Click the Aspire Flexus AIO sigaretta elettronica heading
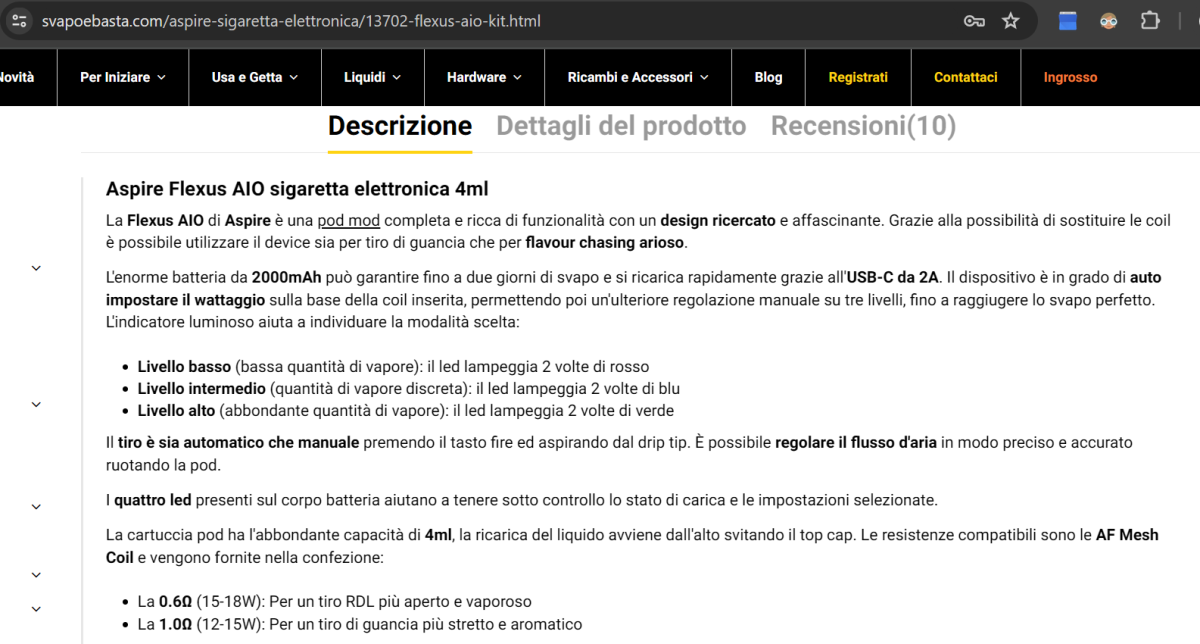The width and height of the screenshot is (1200, 644). tap(297, 188)
